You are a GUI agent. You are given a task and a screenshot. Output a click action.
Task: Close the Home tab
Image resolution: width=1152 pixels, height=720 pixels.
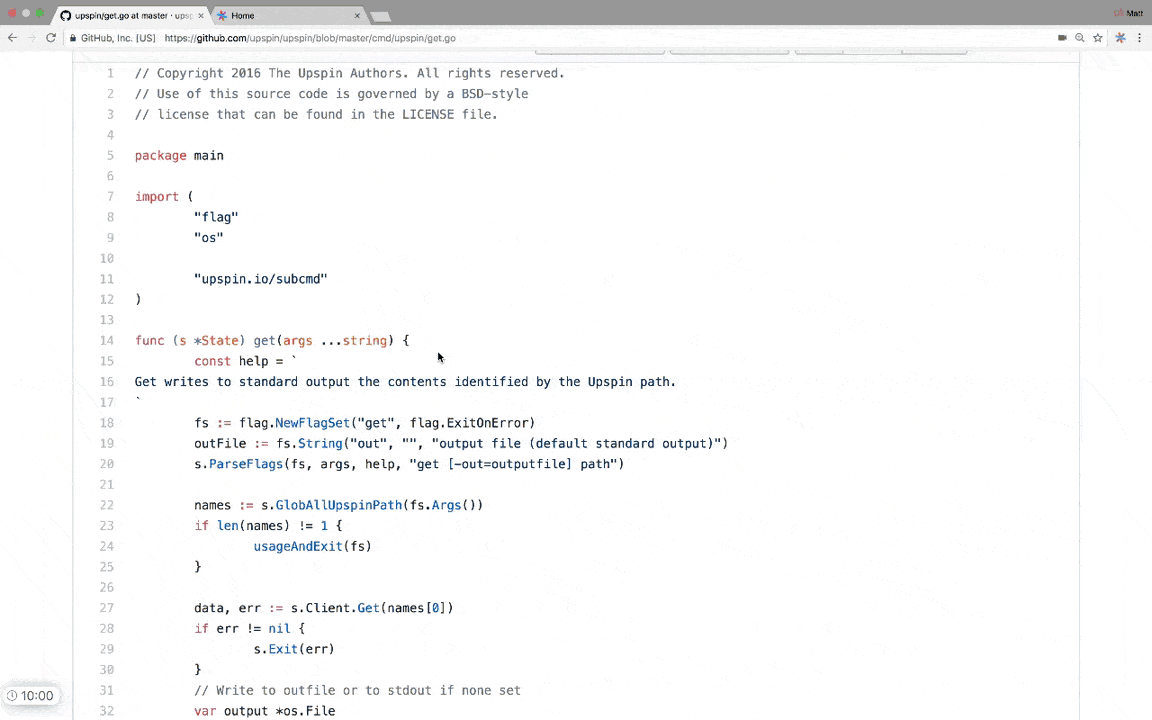357,15
